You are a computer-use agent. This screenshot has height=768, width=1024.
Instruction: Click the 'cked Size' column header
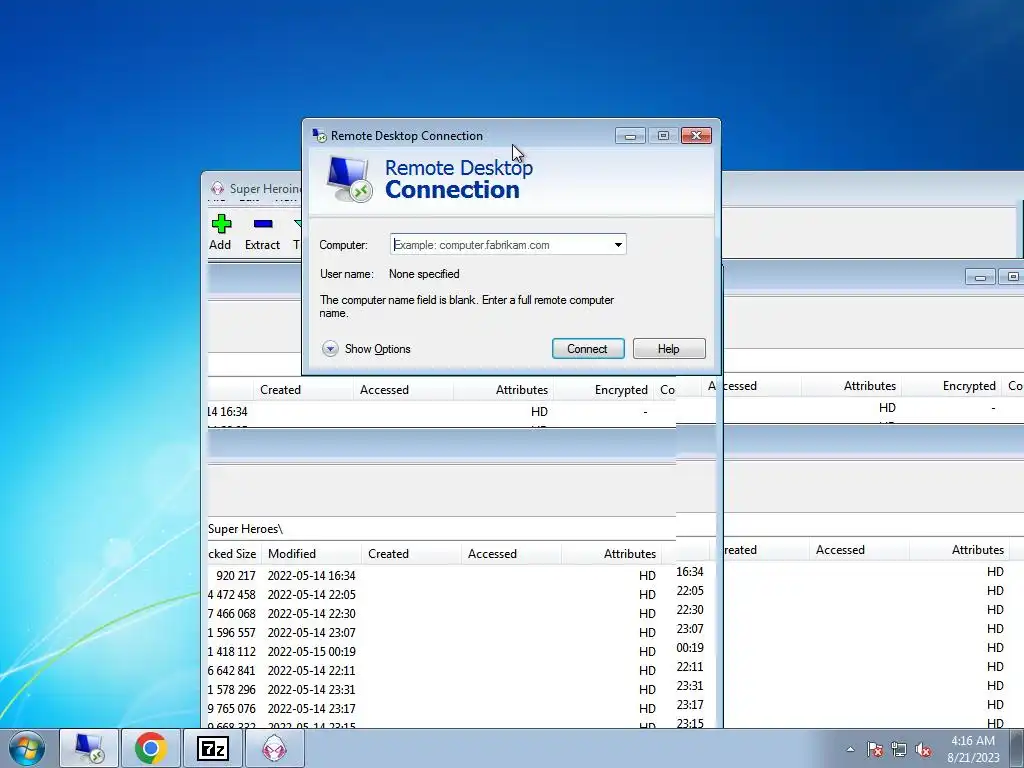pyautogui.click(x=234, y=554)
